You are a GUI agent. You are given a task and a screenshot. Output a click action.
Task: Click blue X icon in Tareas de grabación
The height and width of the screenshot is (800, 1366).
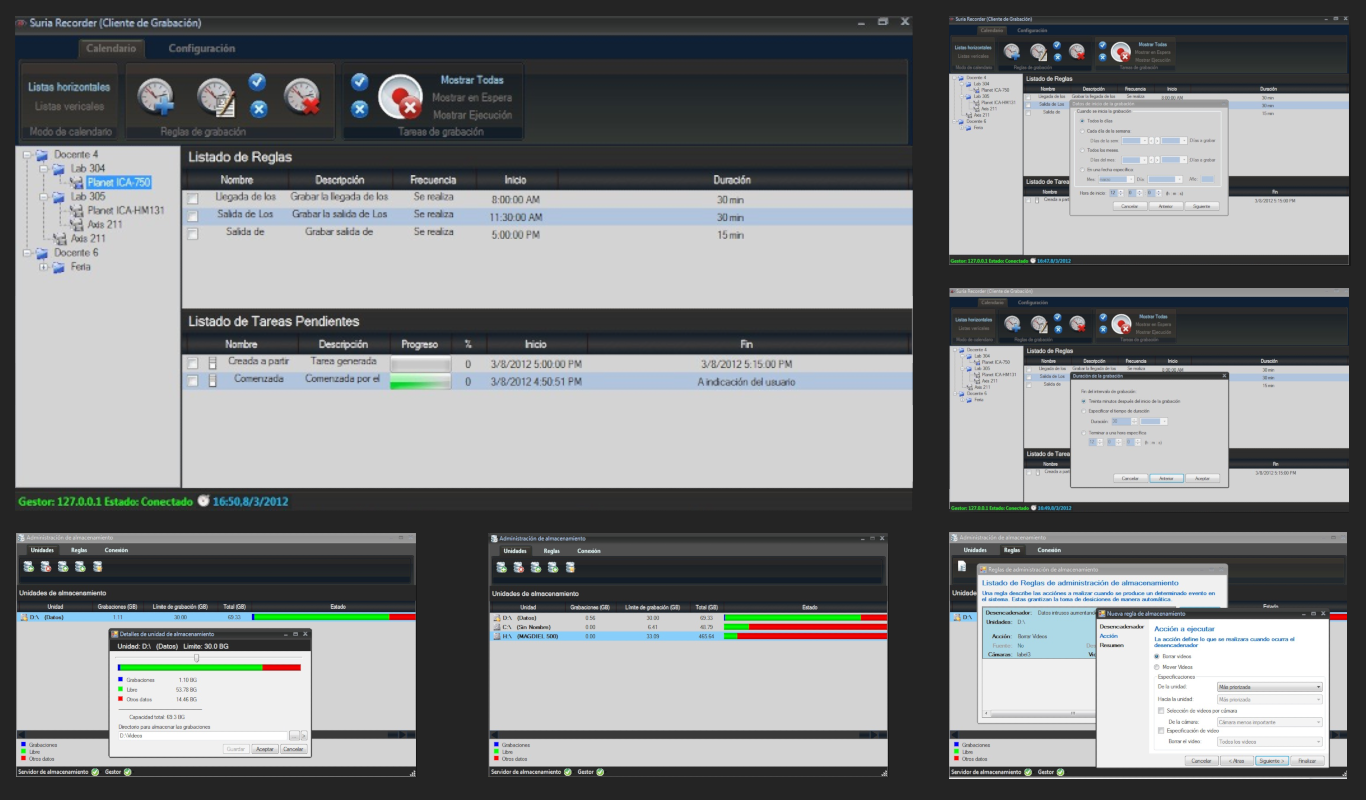coord(360,109)
